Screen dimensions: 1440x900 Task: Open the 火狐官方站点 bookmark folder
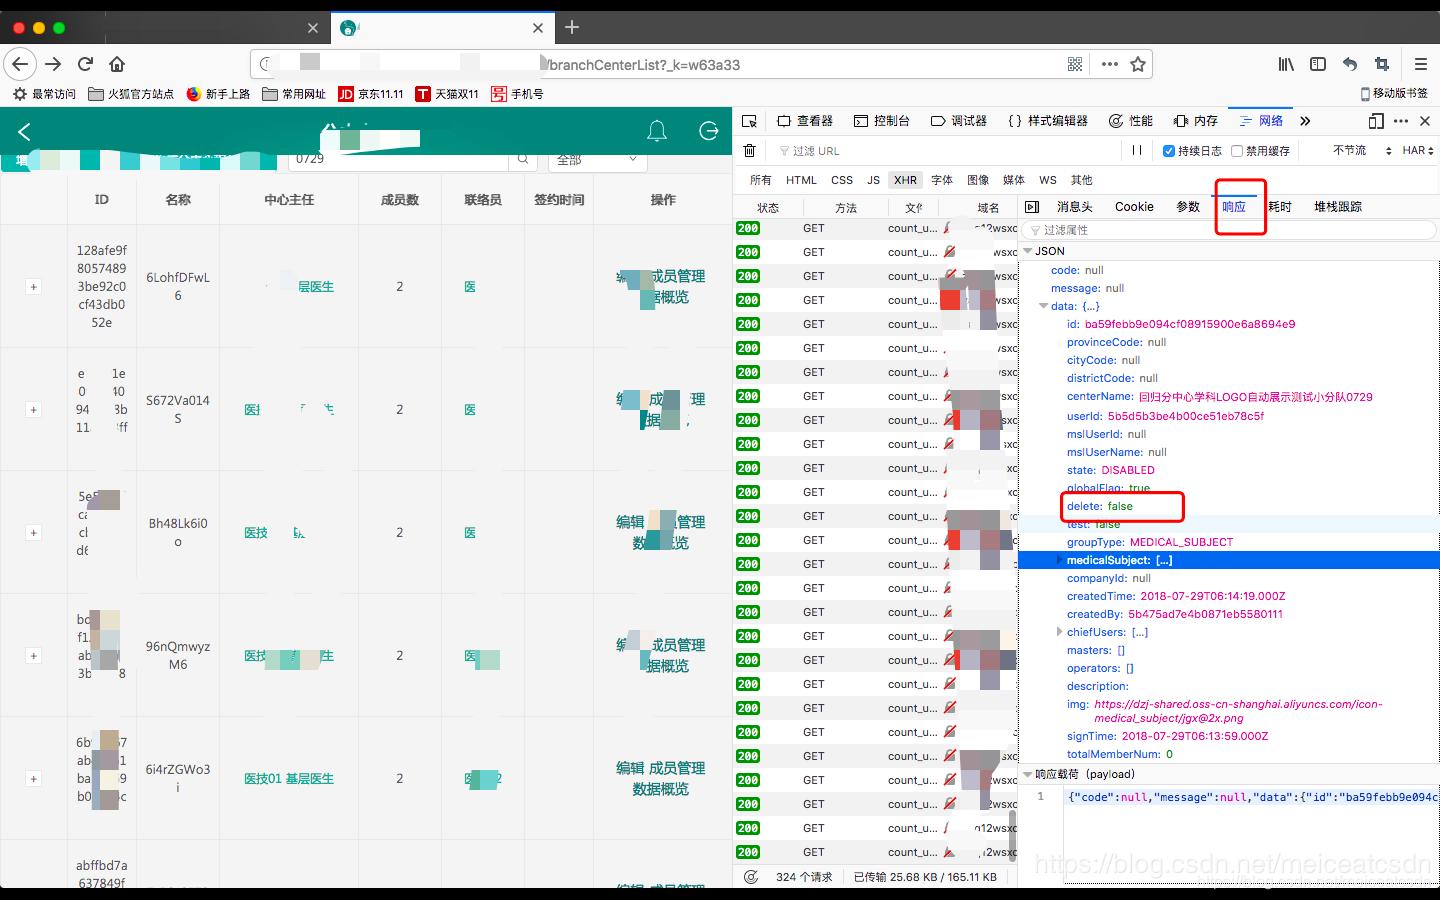(131, 94)
